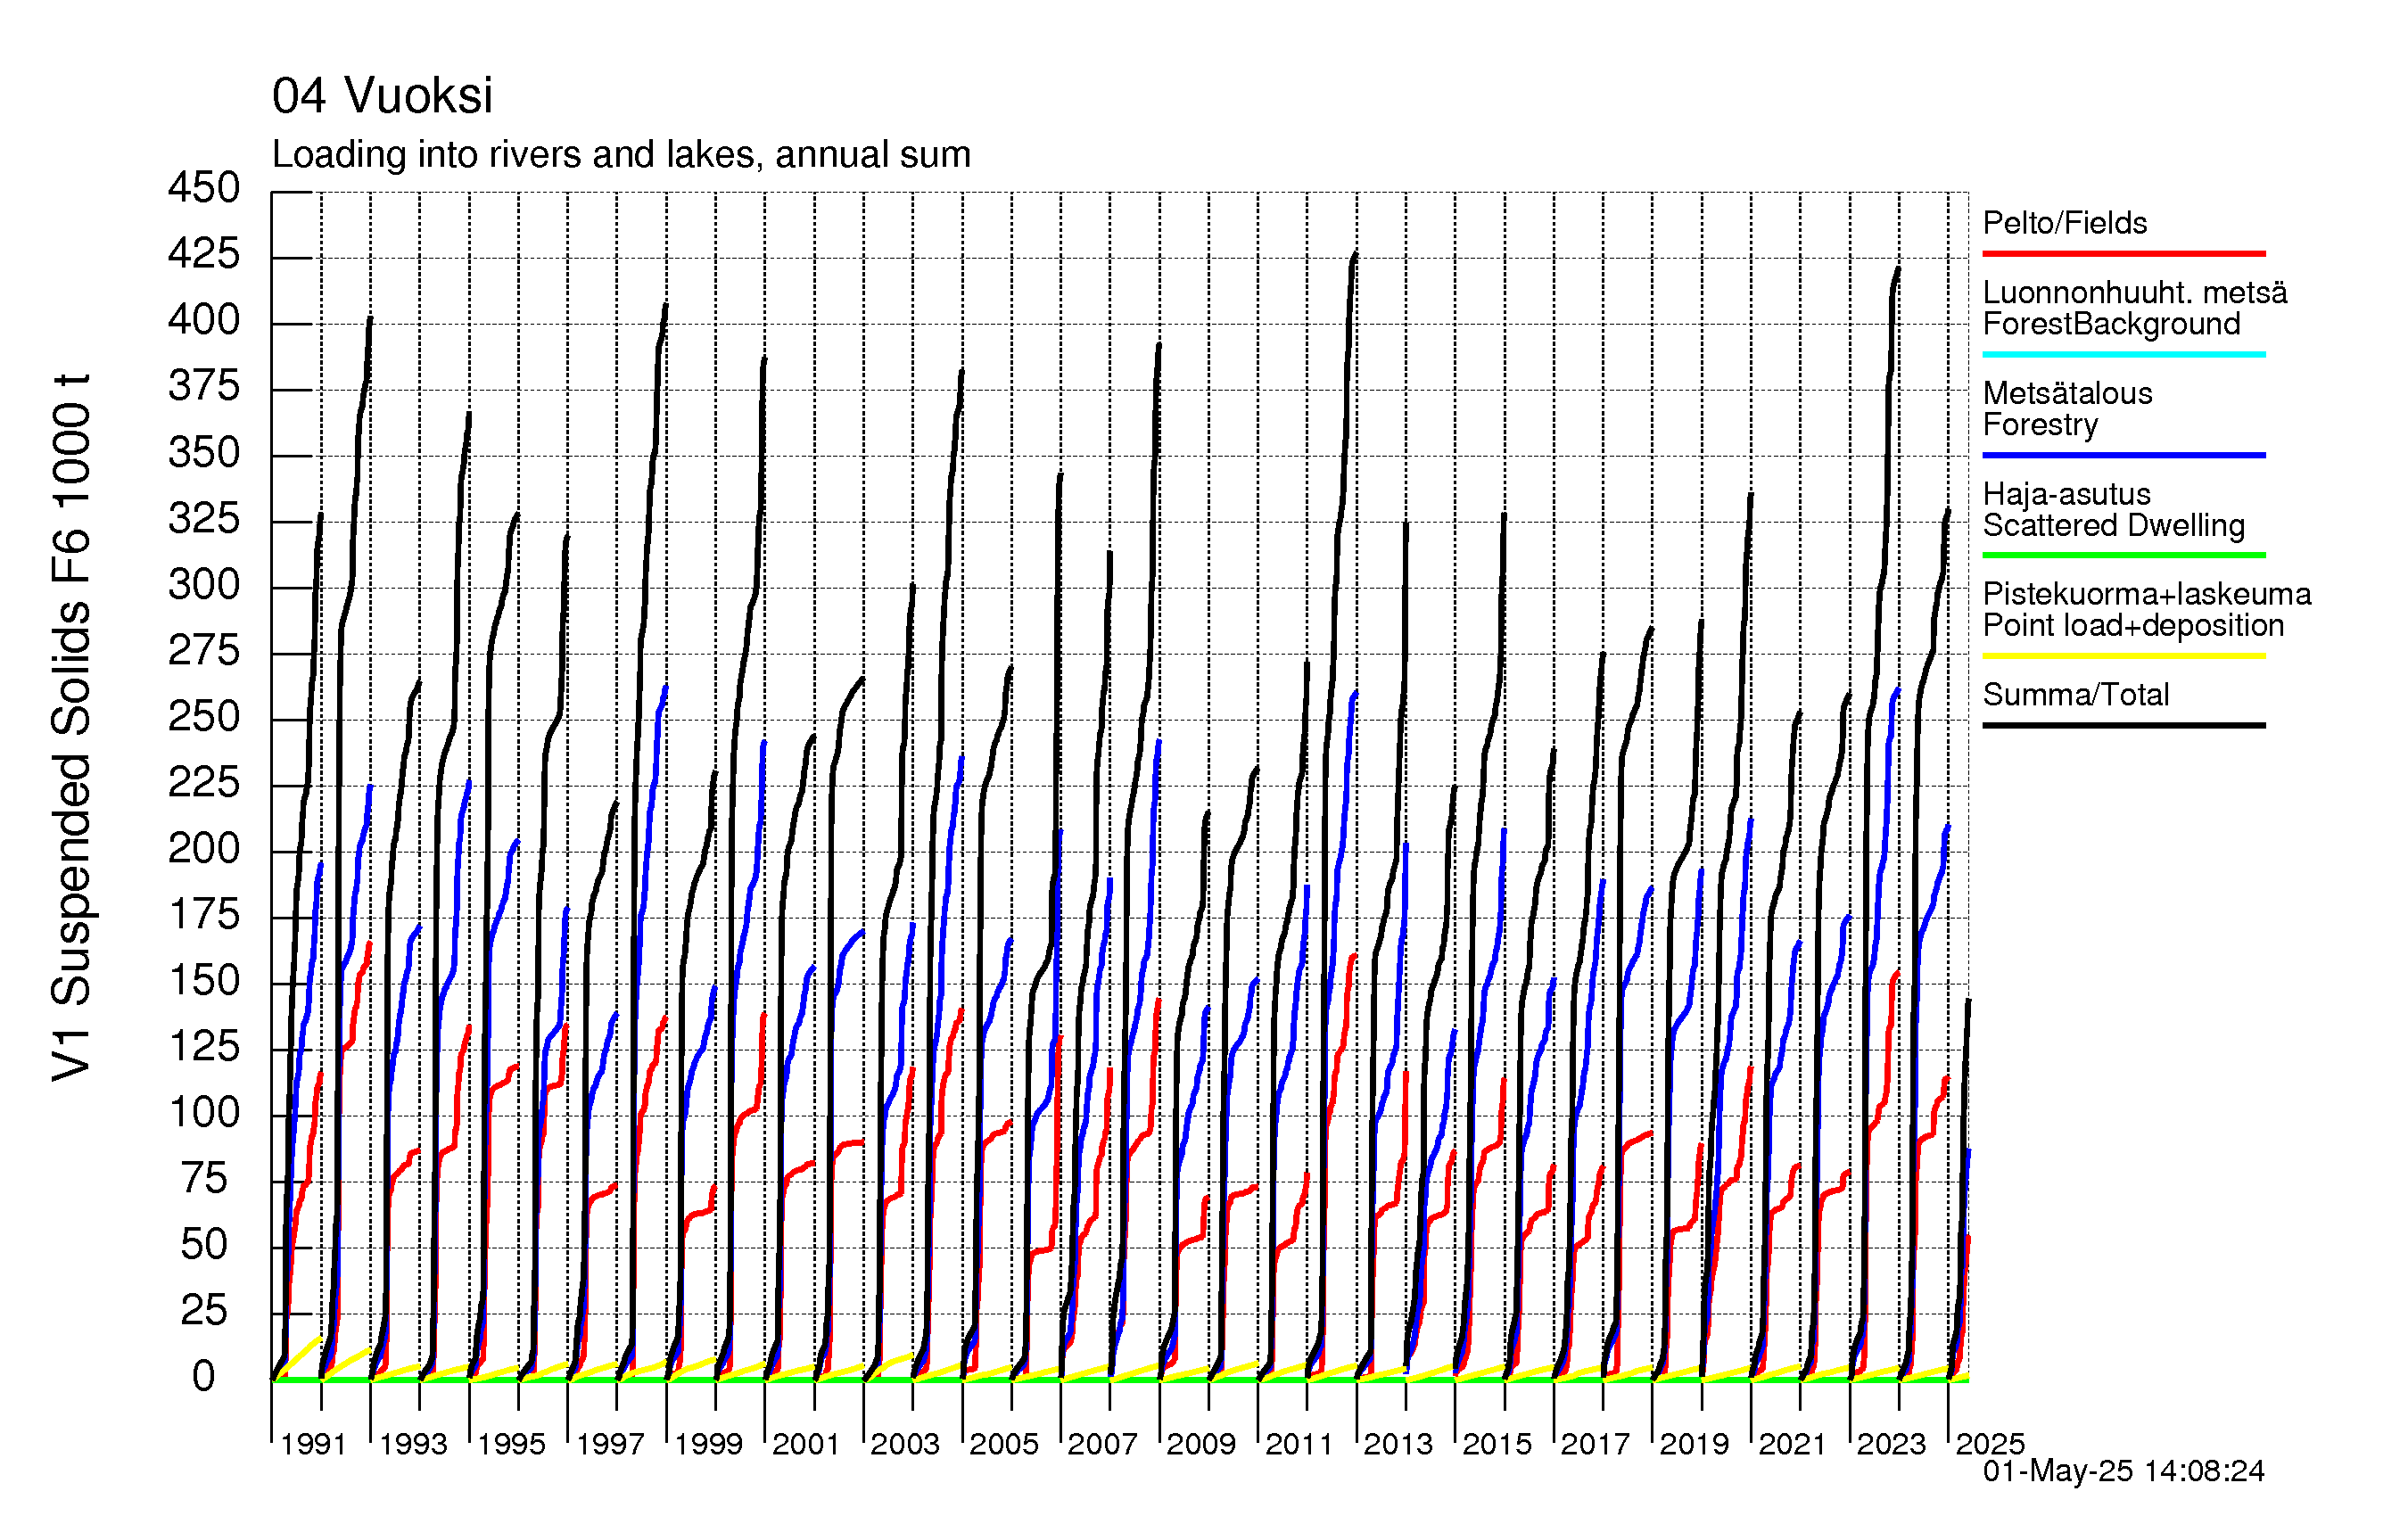The height and width of the screenshot is (1516, 2408).
Task: Select the 'Pelto/Fields' legend label
Action: [x=2065, y=223]
